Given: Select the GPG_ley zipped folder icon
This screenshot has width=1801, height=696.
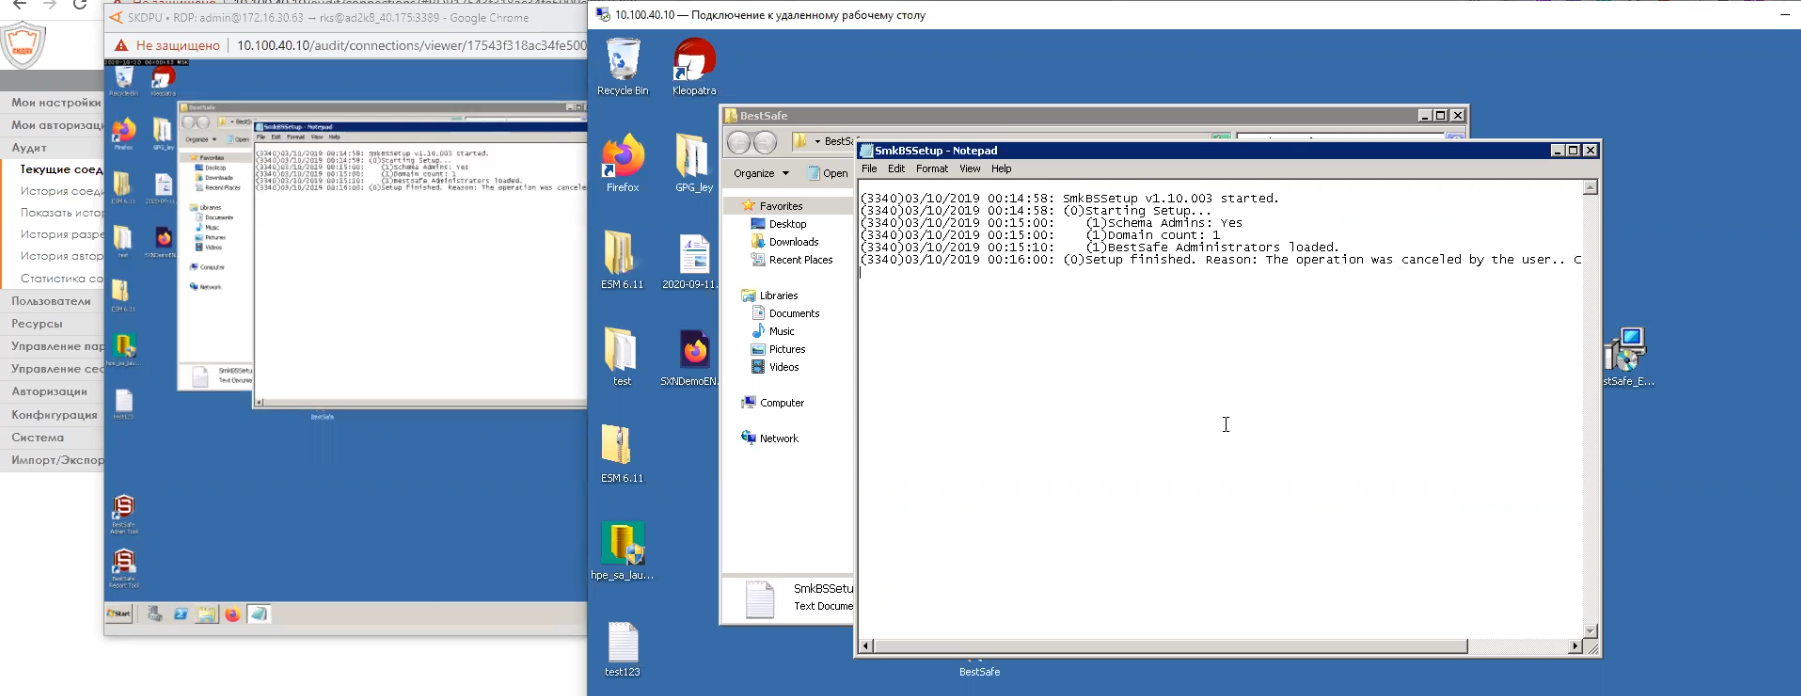Looking at the screenshot, I should click(693, 158).
